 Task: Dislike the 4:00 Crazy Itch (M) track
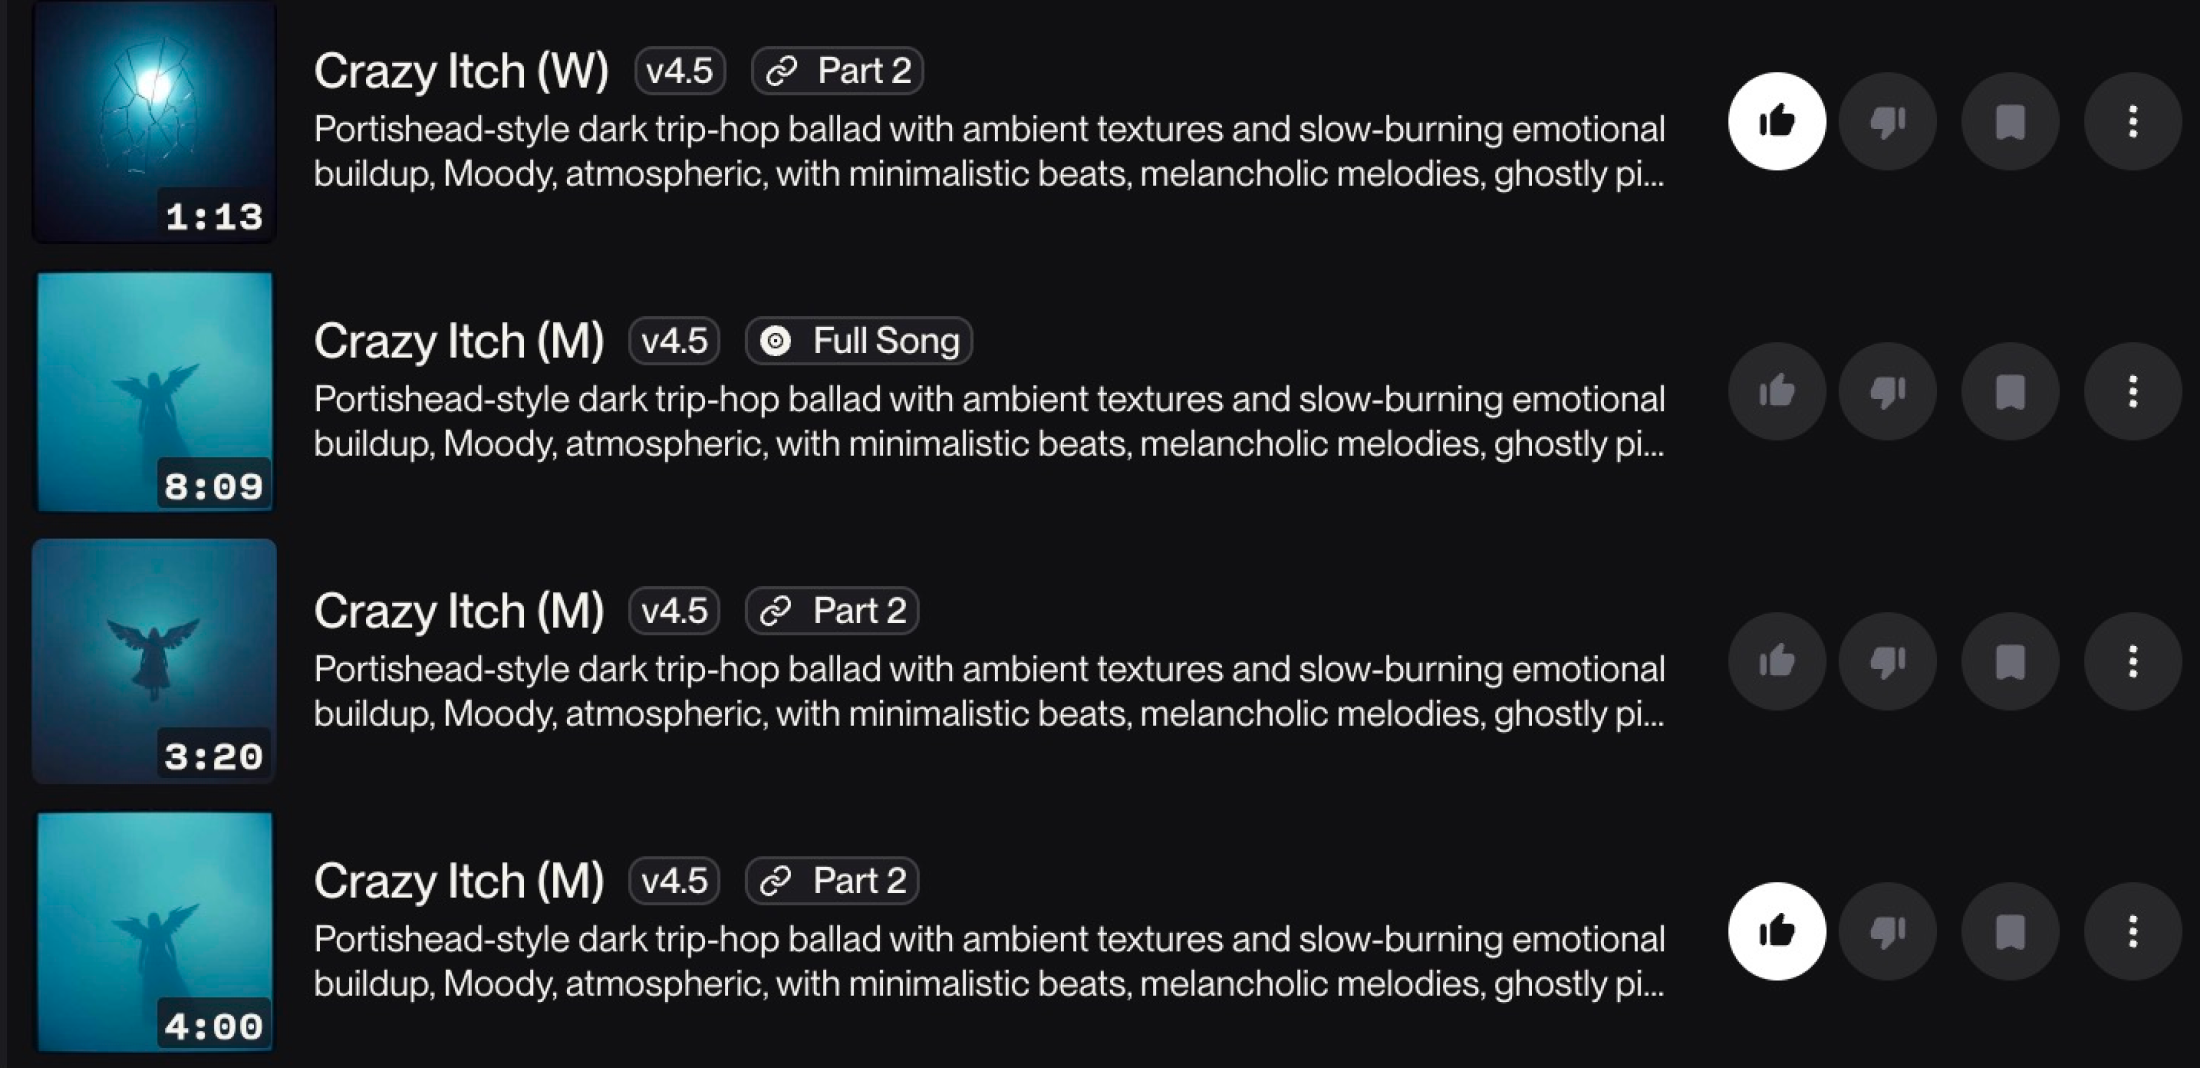pos(1887,931)
